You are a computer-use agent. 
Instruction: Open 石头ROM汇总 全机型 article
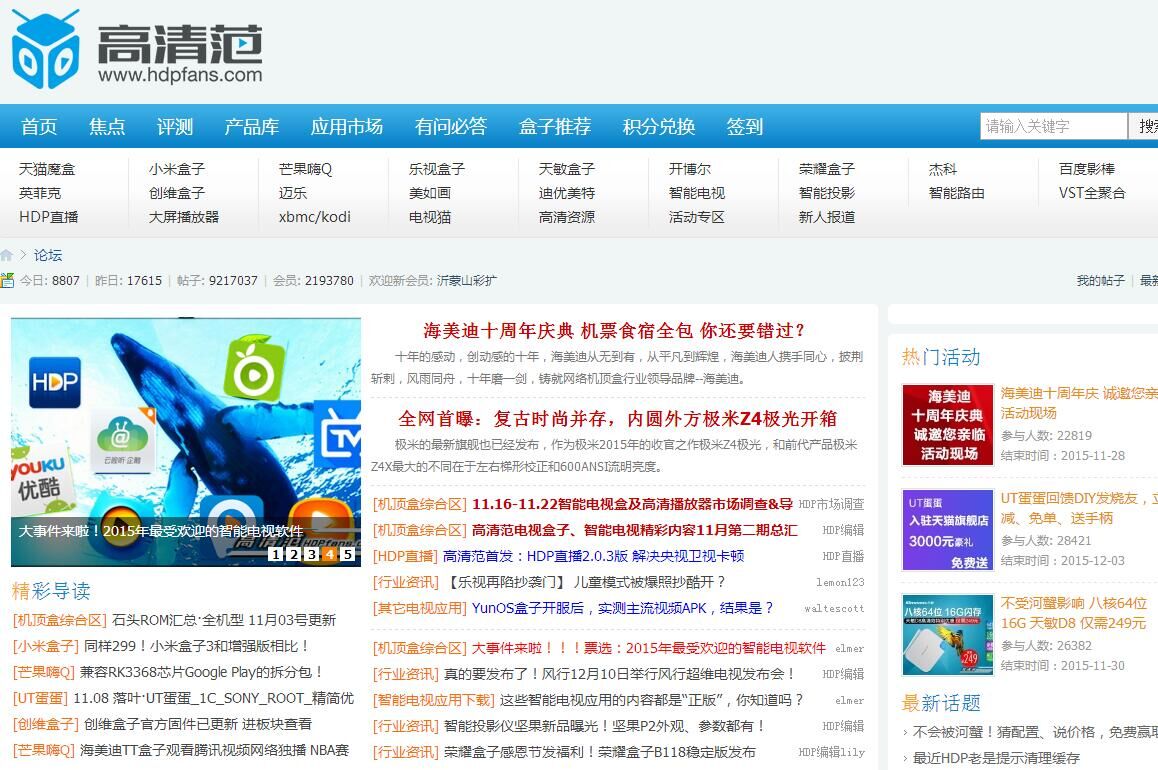point(224,620)
